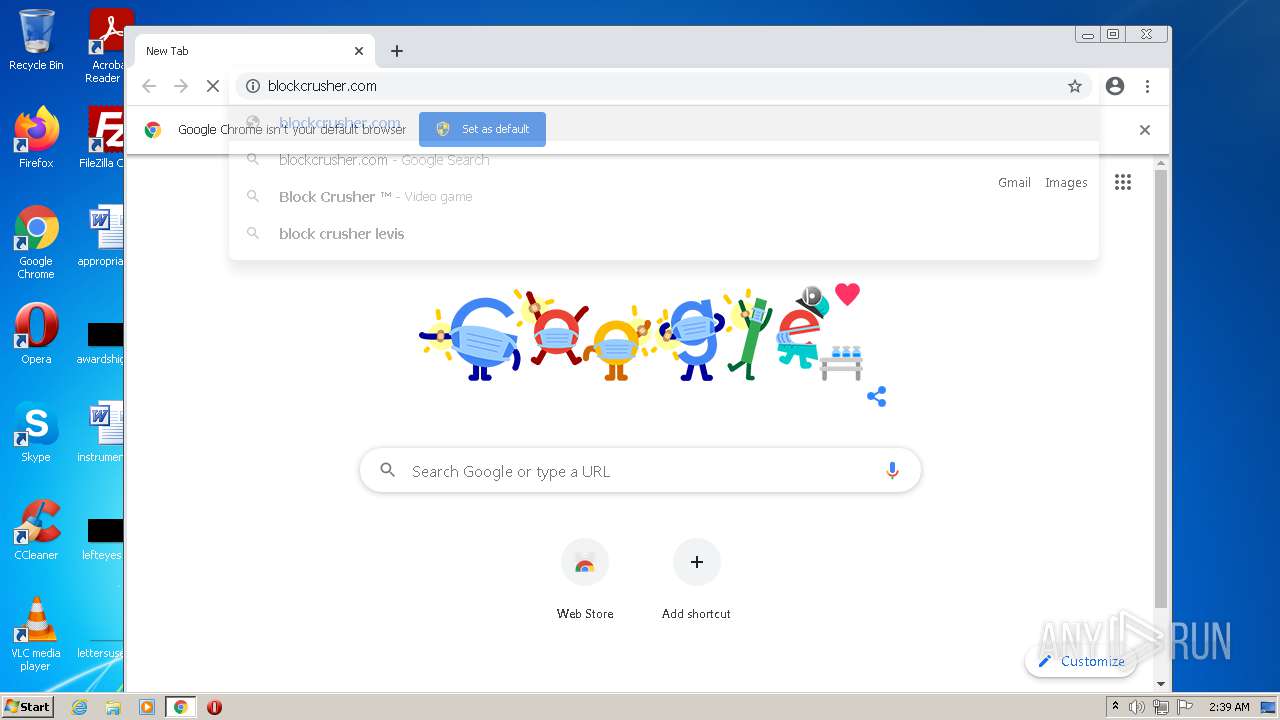1280x720 pixels.
Task: Choose the block crusher levis suggestion
Action: [x=663, y=234]
